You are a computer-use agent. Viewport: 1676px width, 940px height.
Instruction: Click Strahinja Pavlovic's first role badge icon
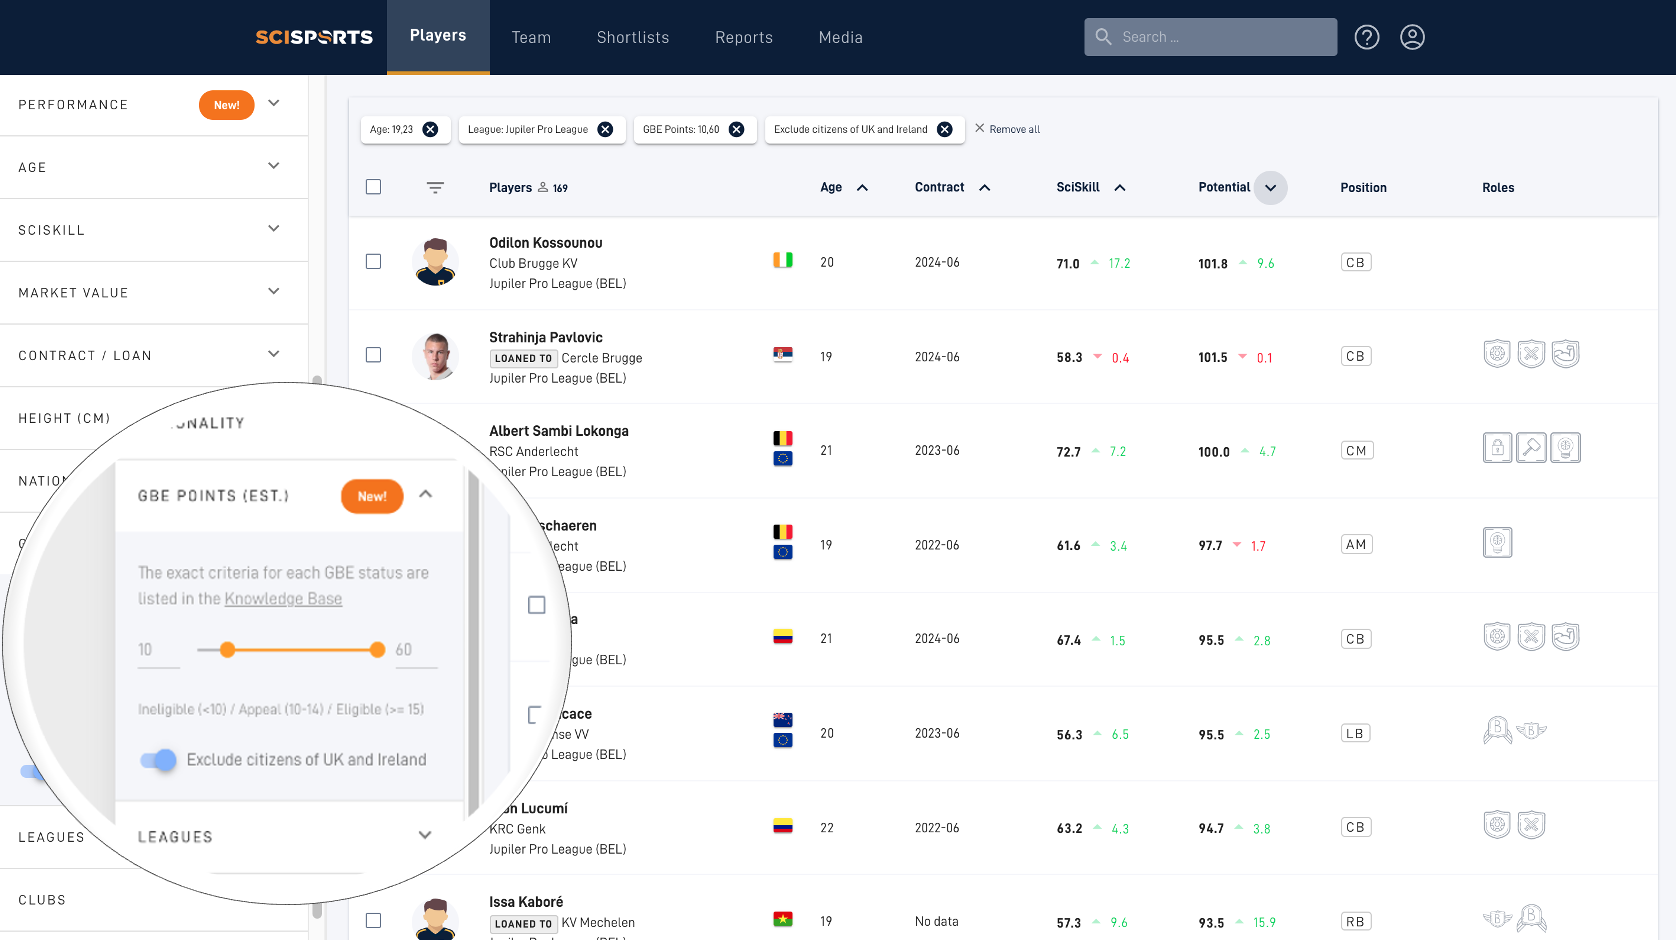[1497, 354]
